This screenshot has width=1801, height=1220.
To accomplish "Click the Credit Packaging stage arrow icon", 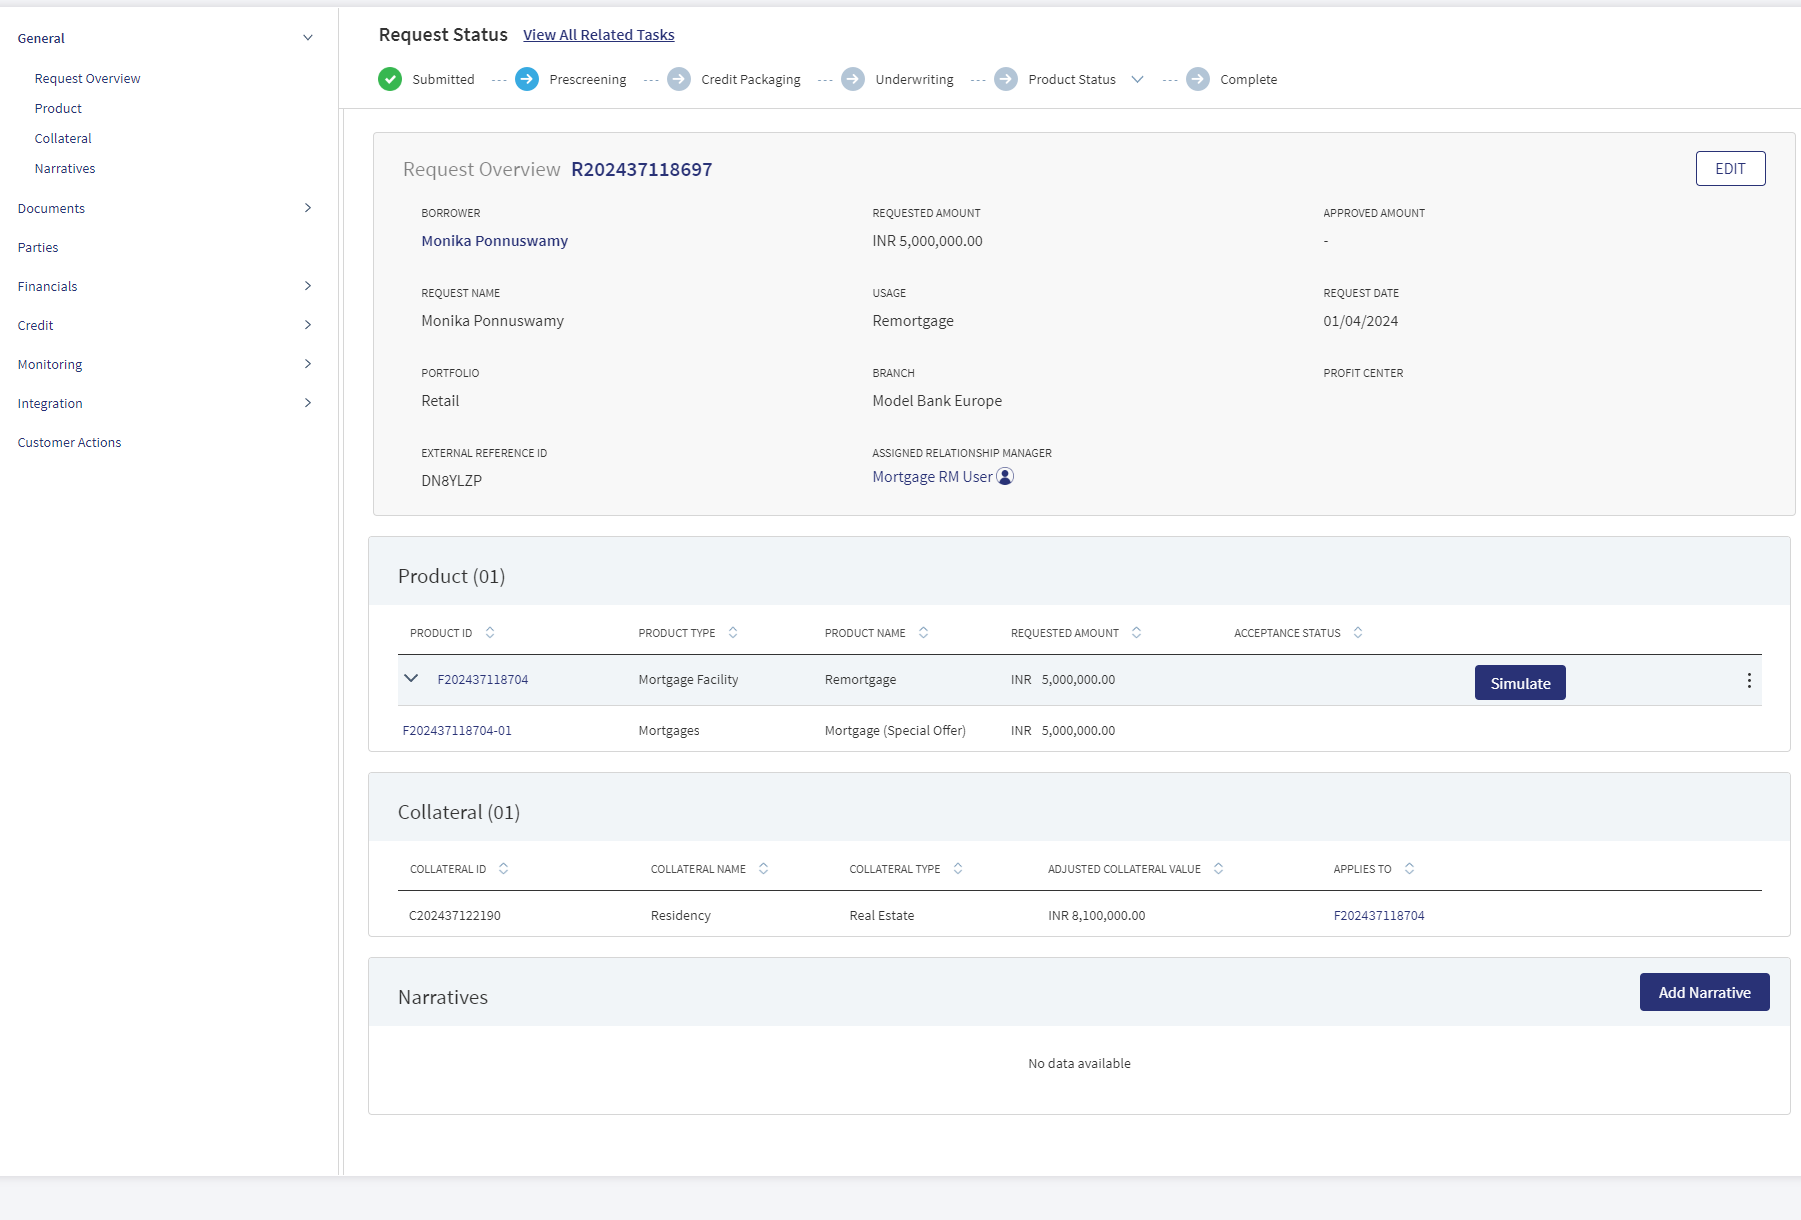I will click(679, 79).
